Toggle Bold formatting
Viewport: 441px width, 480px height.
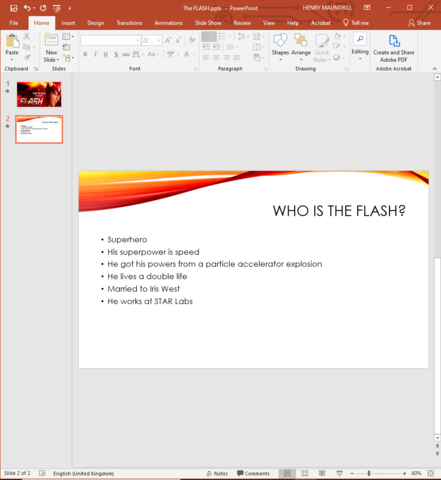click(85, 54)
